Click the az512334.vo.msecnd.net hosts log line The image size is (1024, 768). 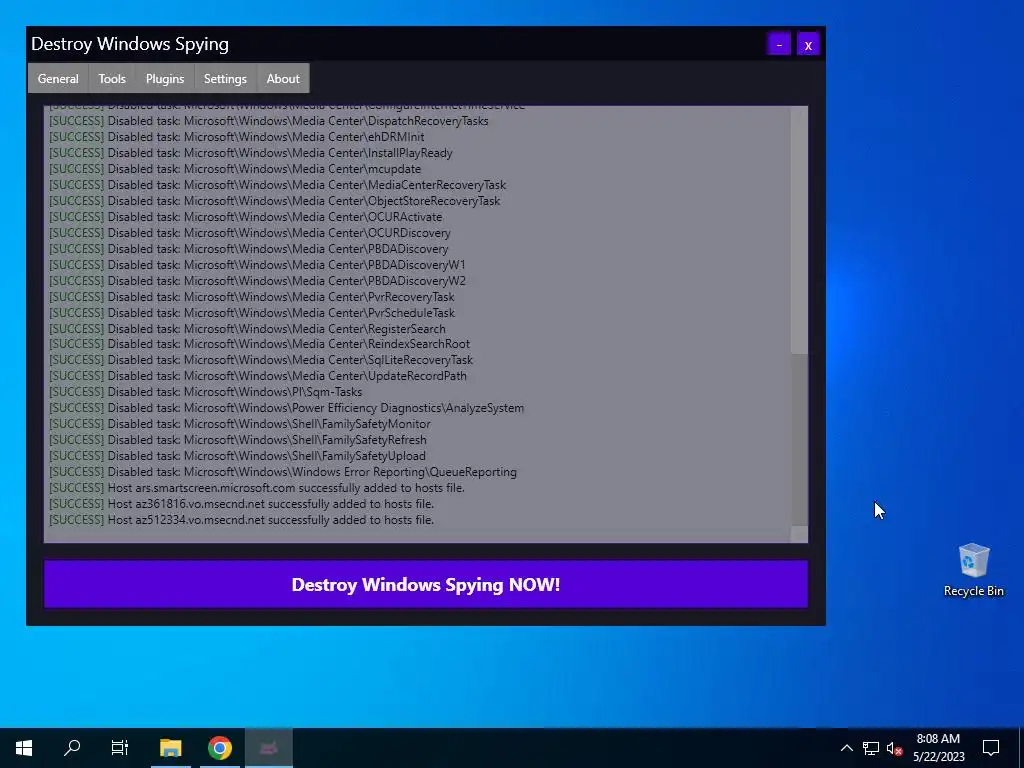click(x=242, y=520)
